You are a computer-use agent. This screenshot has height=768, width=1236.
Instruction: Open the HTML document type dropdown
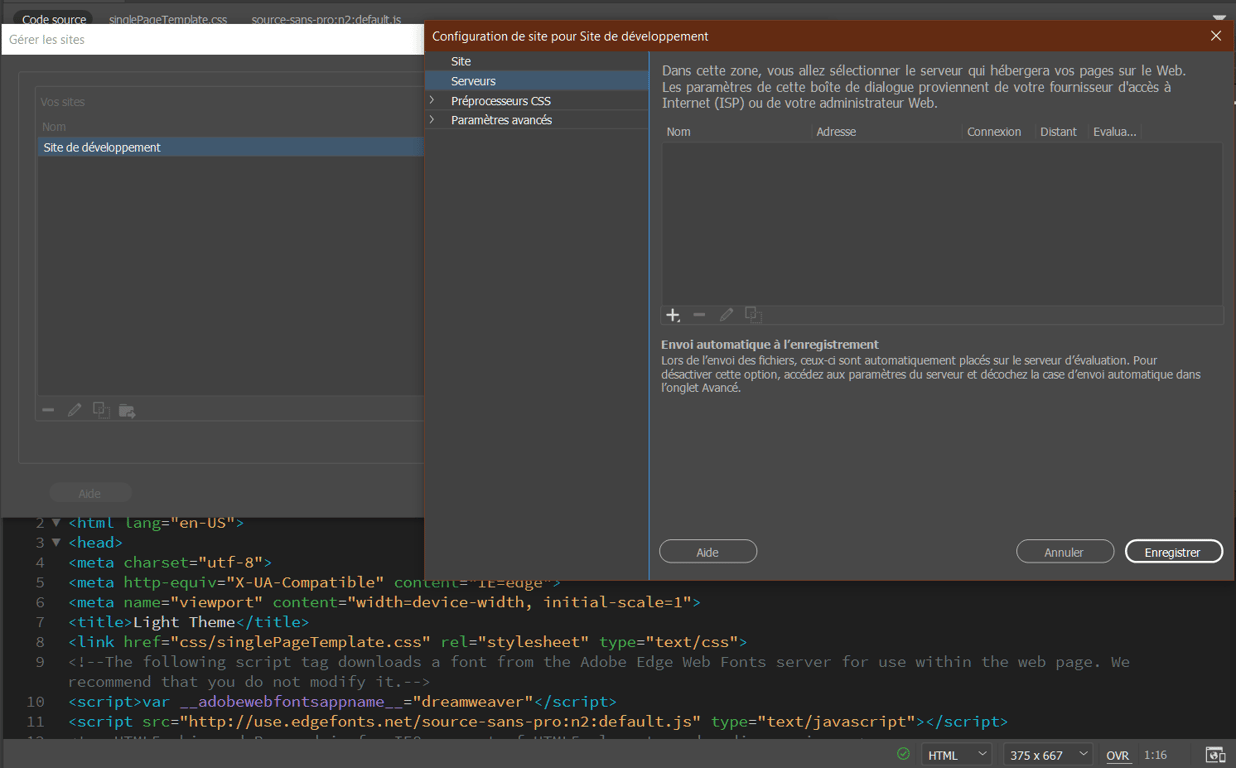[x=955, y=754]
